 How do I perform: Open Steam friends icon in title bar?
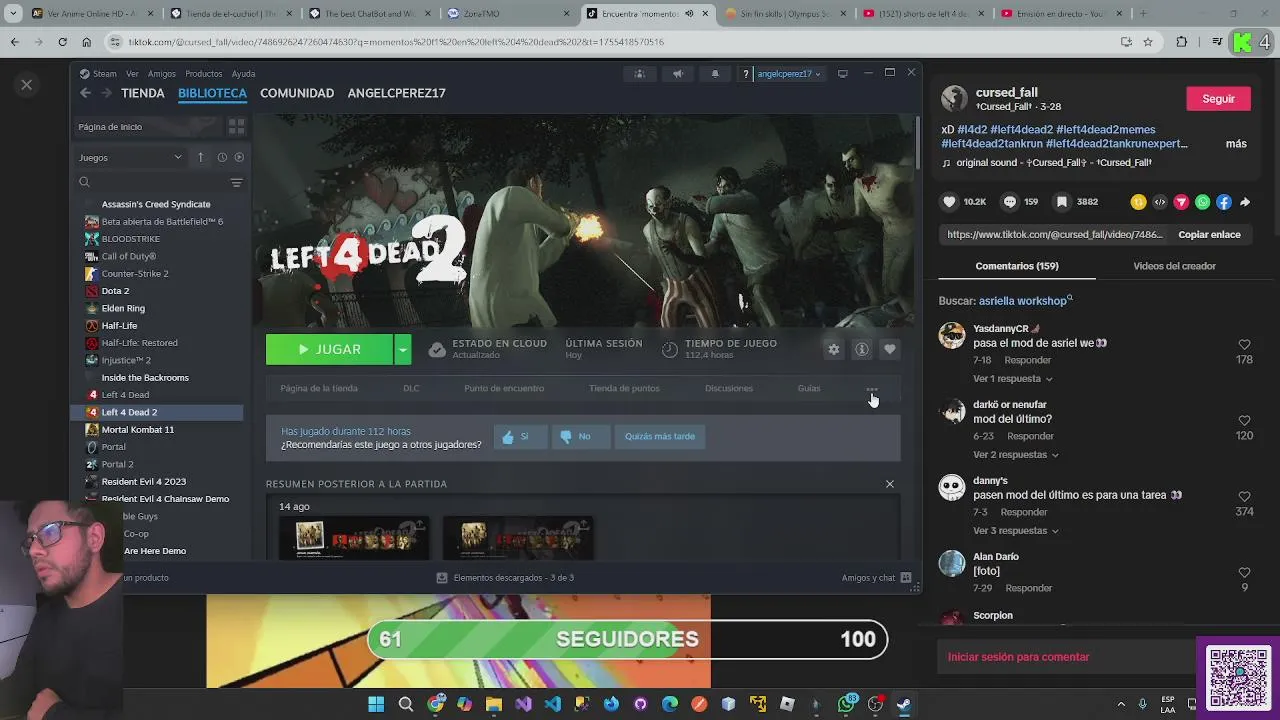[x=639, y=73]
